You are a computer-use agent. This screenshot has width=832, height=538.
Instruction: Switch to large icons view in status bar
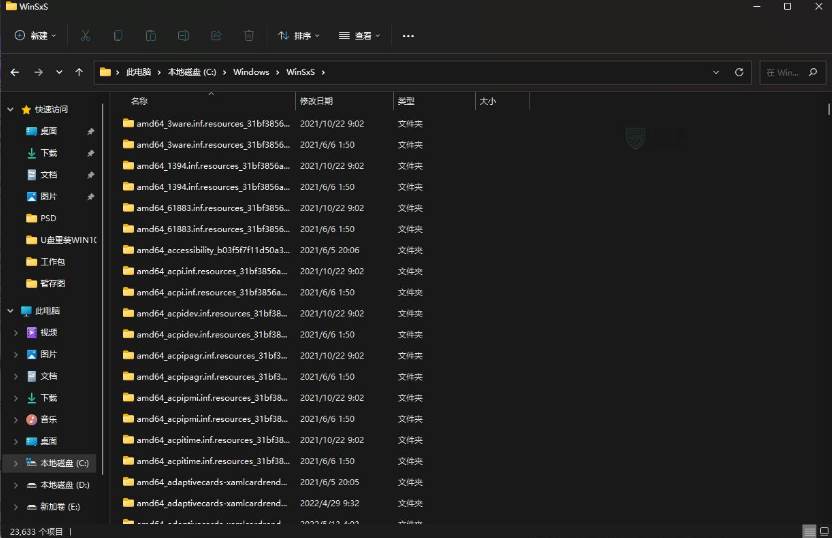coord(824,531)
